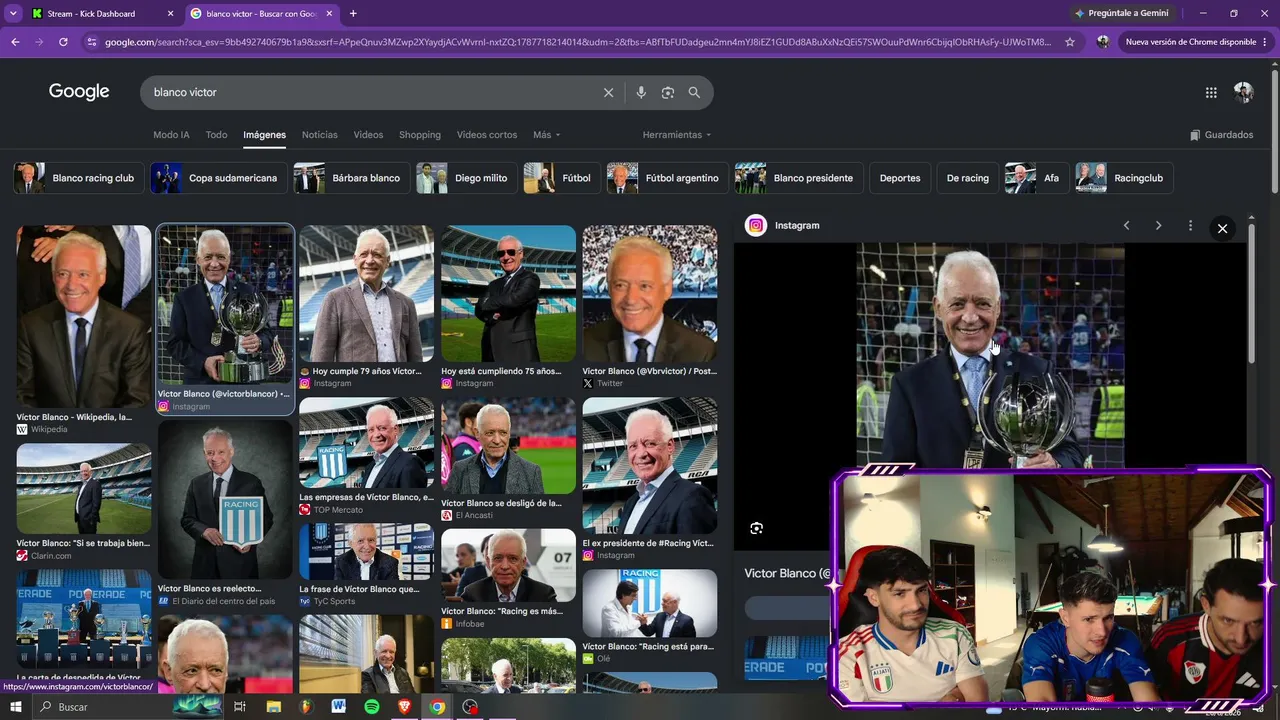Filter by Bárbara blanco chip
Screen dimensions: 1280x720
coord(352,178)
